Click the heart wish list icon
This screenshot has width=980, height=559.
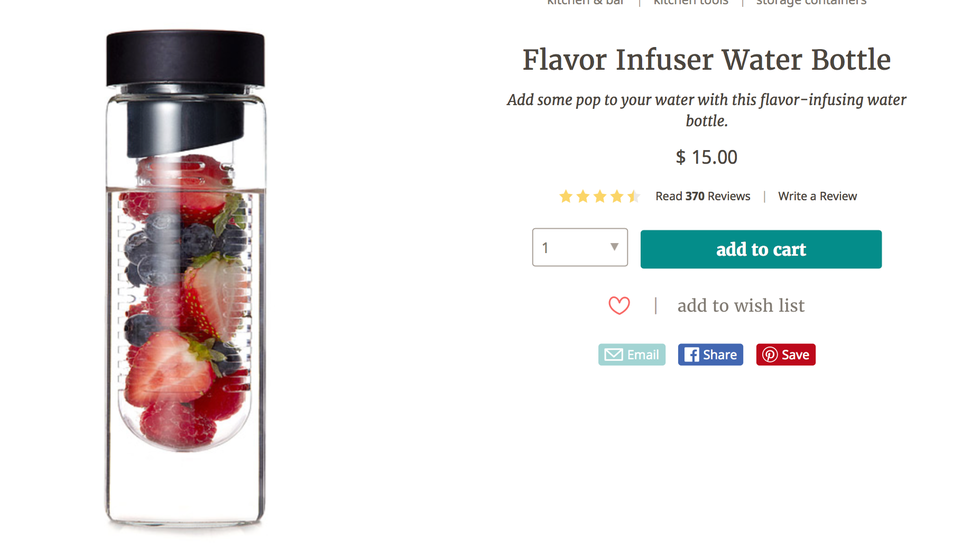pos(619,306)
